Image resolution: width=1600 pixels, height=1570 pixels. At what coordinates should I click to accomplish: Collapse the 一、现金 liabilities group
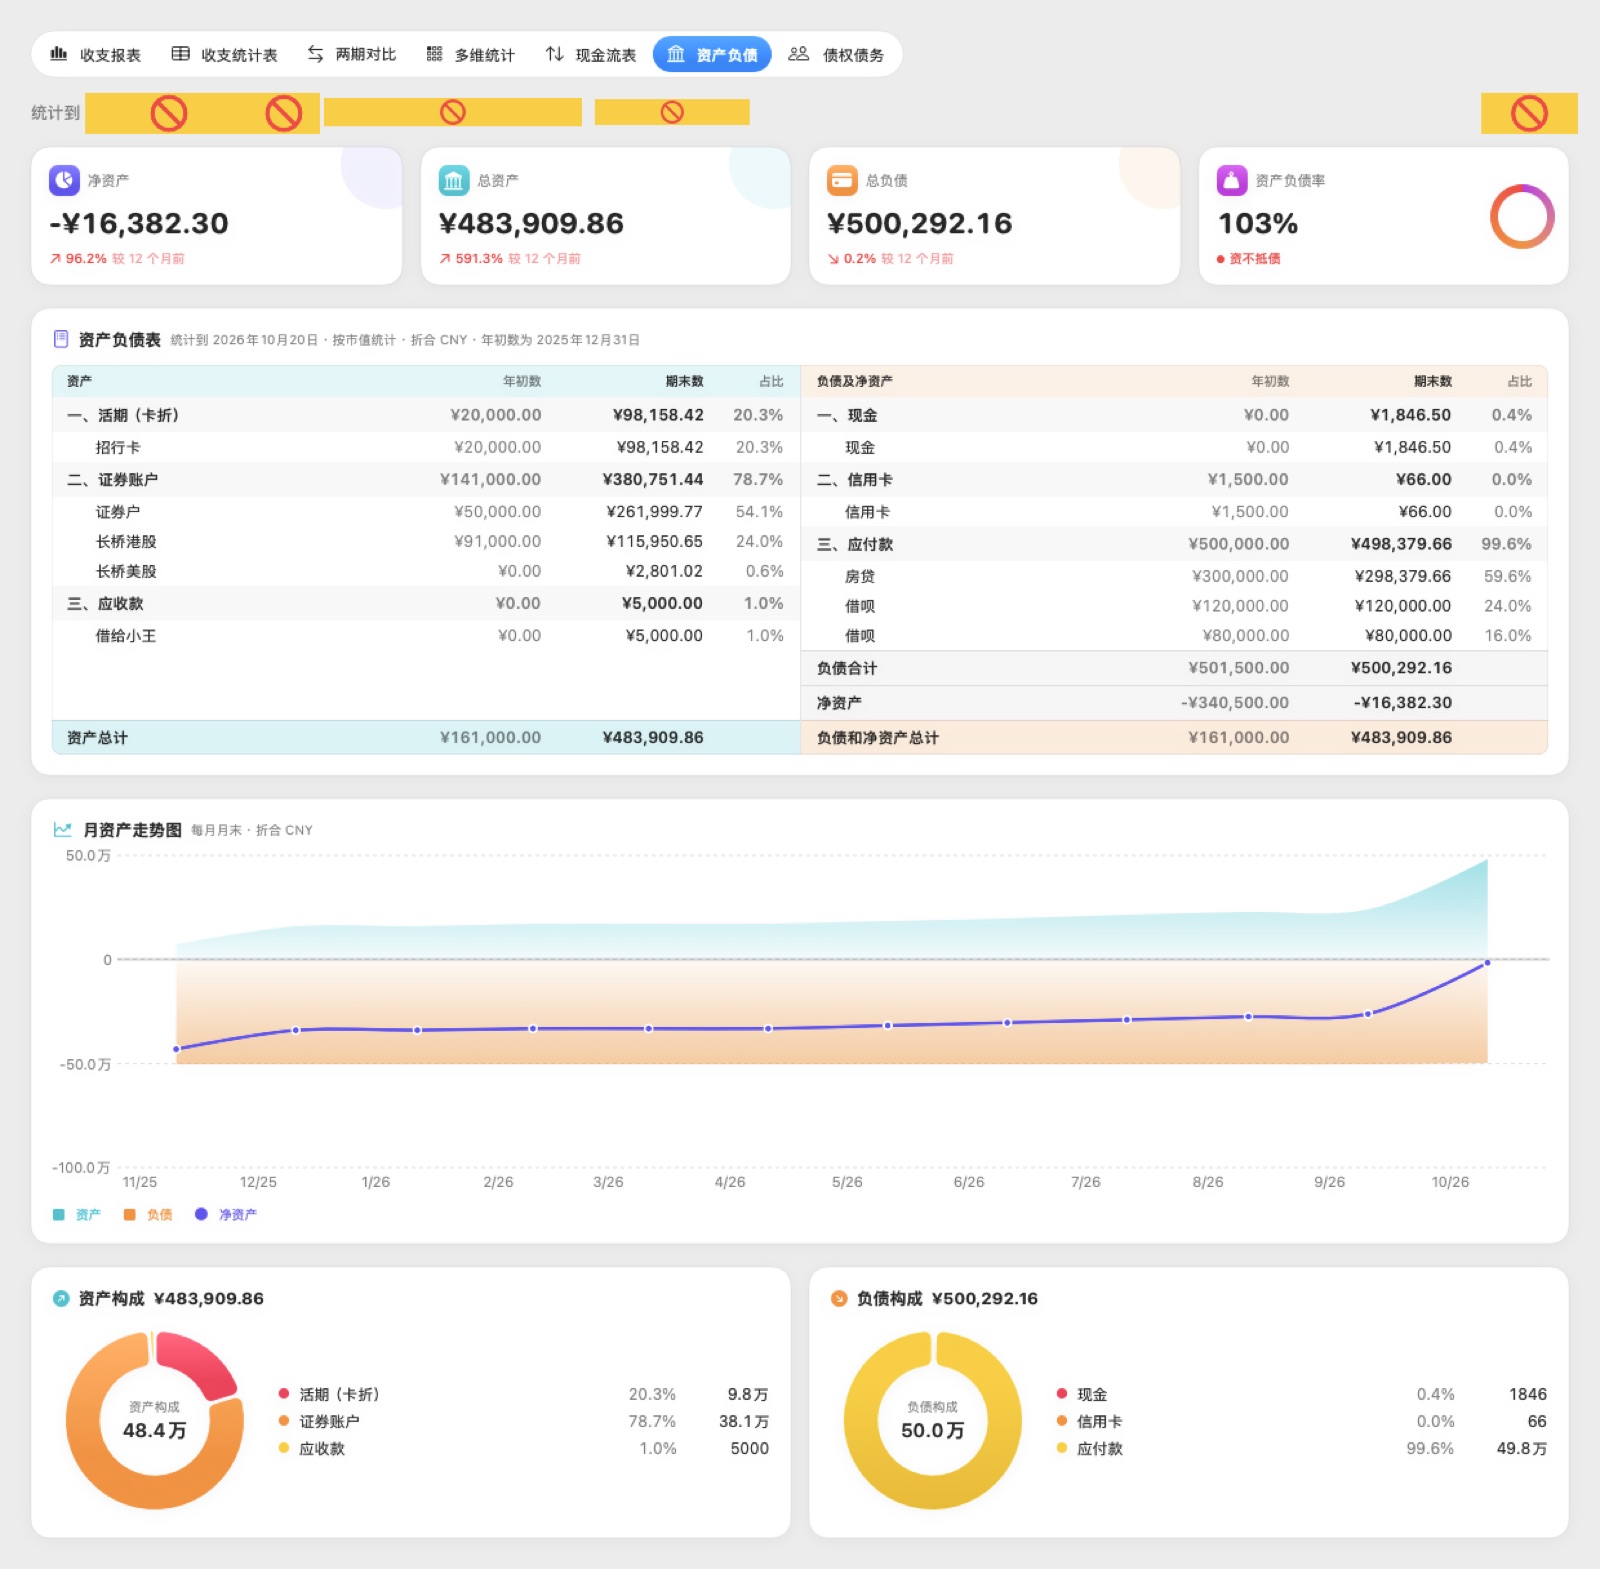point(1174,415)
